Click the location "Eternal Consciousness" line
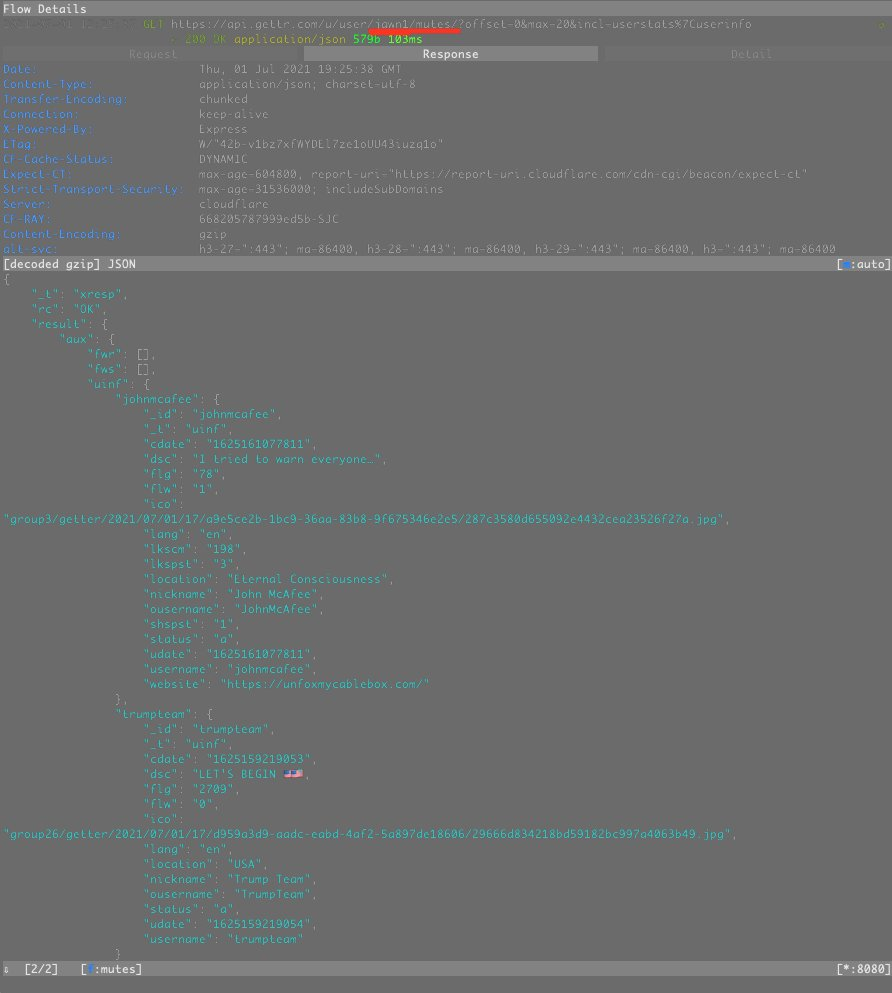Image resolution: width=892 pixels, height=993 pixels. (268, 579)
